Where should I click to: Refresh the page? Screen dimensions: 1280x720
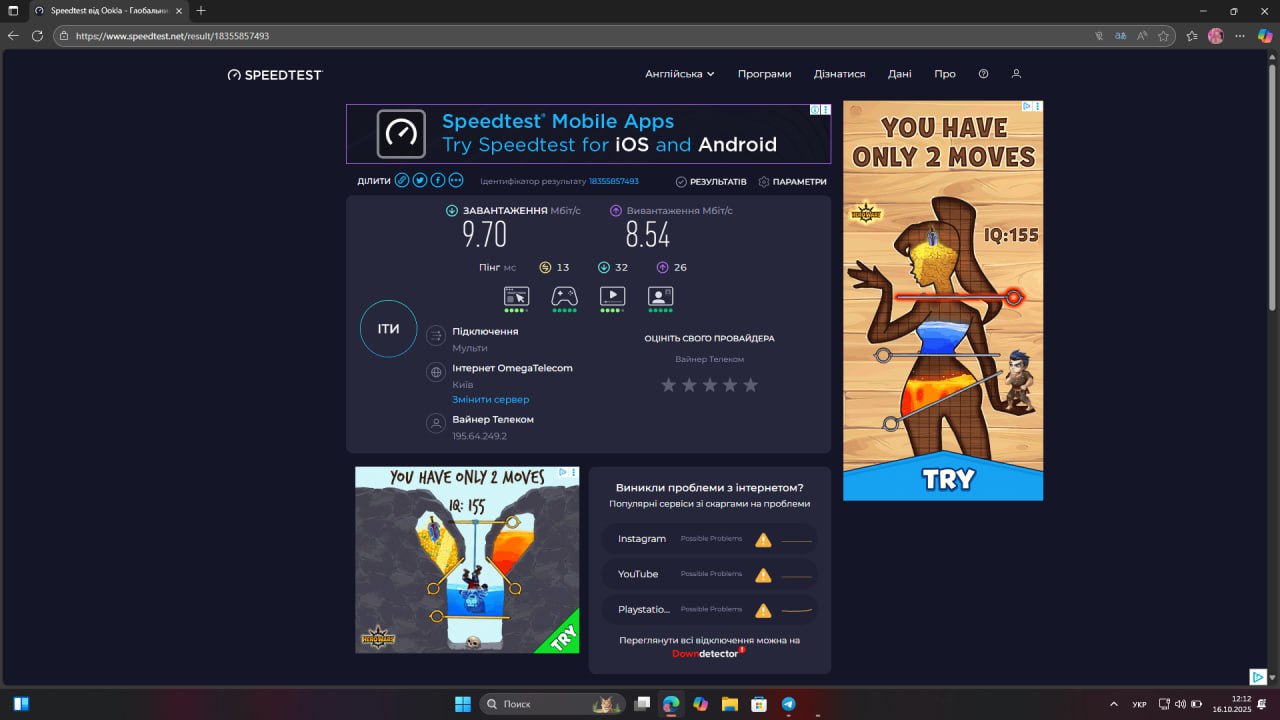coord(37,35)
